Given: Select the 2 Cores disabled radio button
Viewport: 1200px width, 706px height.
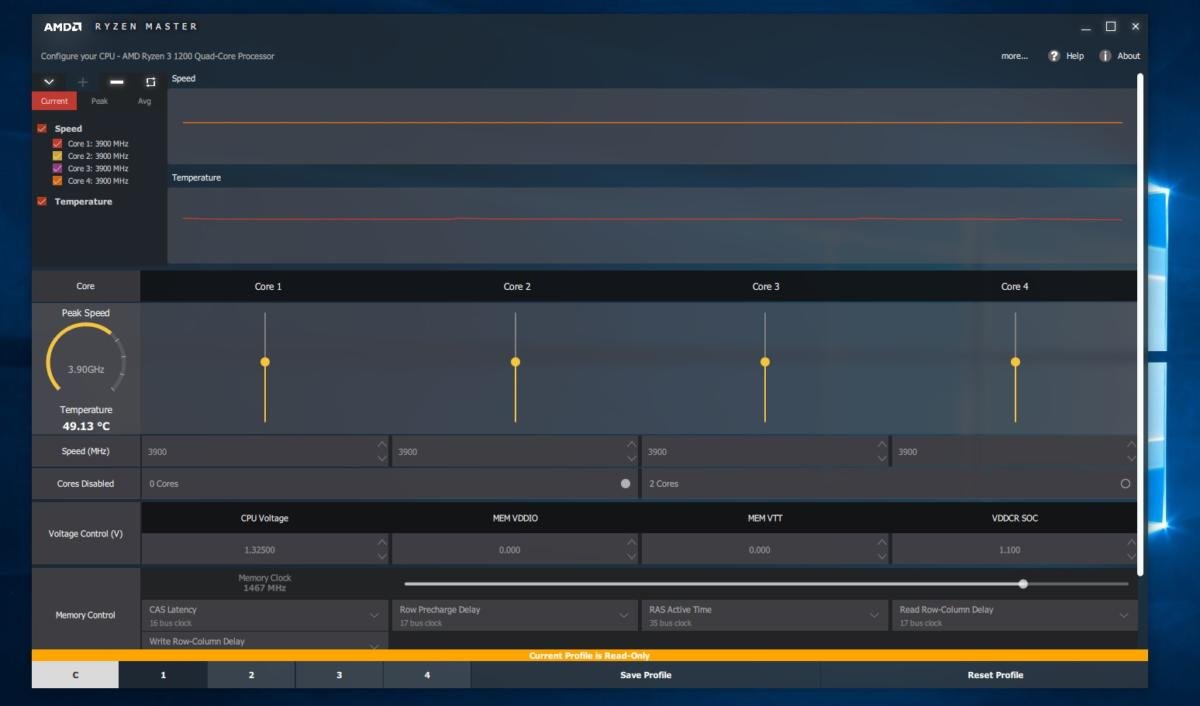Looking at the screenshot, I should 1125,483.
